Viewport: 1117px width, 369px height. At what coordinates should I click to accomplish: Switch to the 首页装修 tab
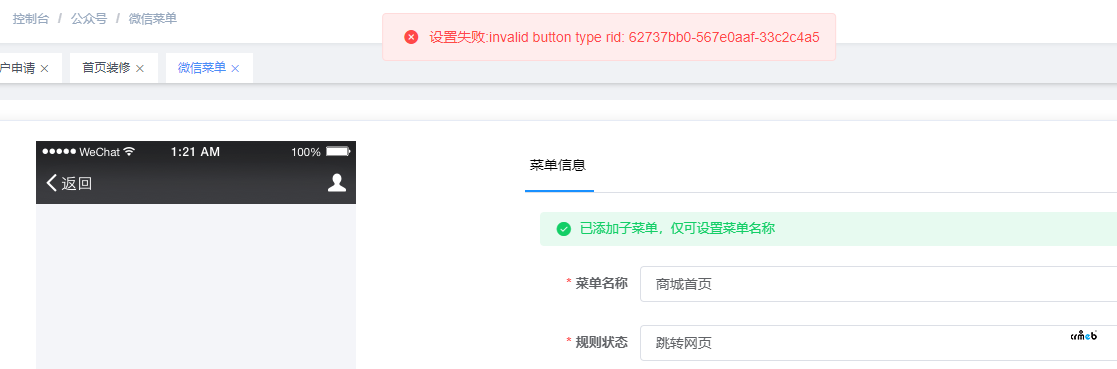click(x=106, y=68)
